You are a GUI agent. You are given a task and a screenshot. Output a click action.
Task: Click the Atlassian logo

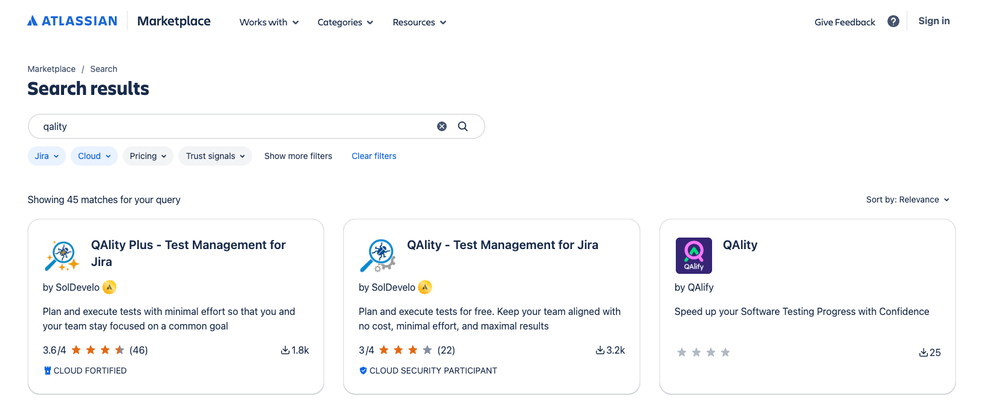click(x=72, y=21)
